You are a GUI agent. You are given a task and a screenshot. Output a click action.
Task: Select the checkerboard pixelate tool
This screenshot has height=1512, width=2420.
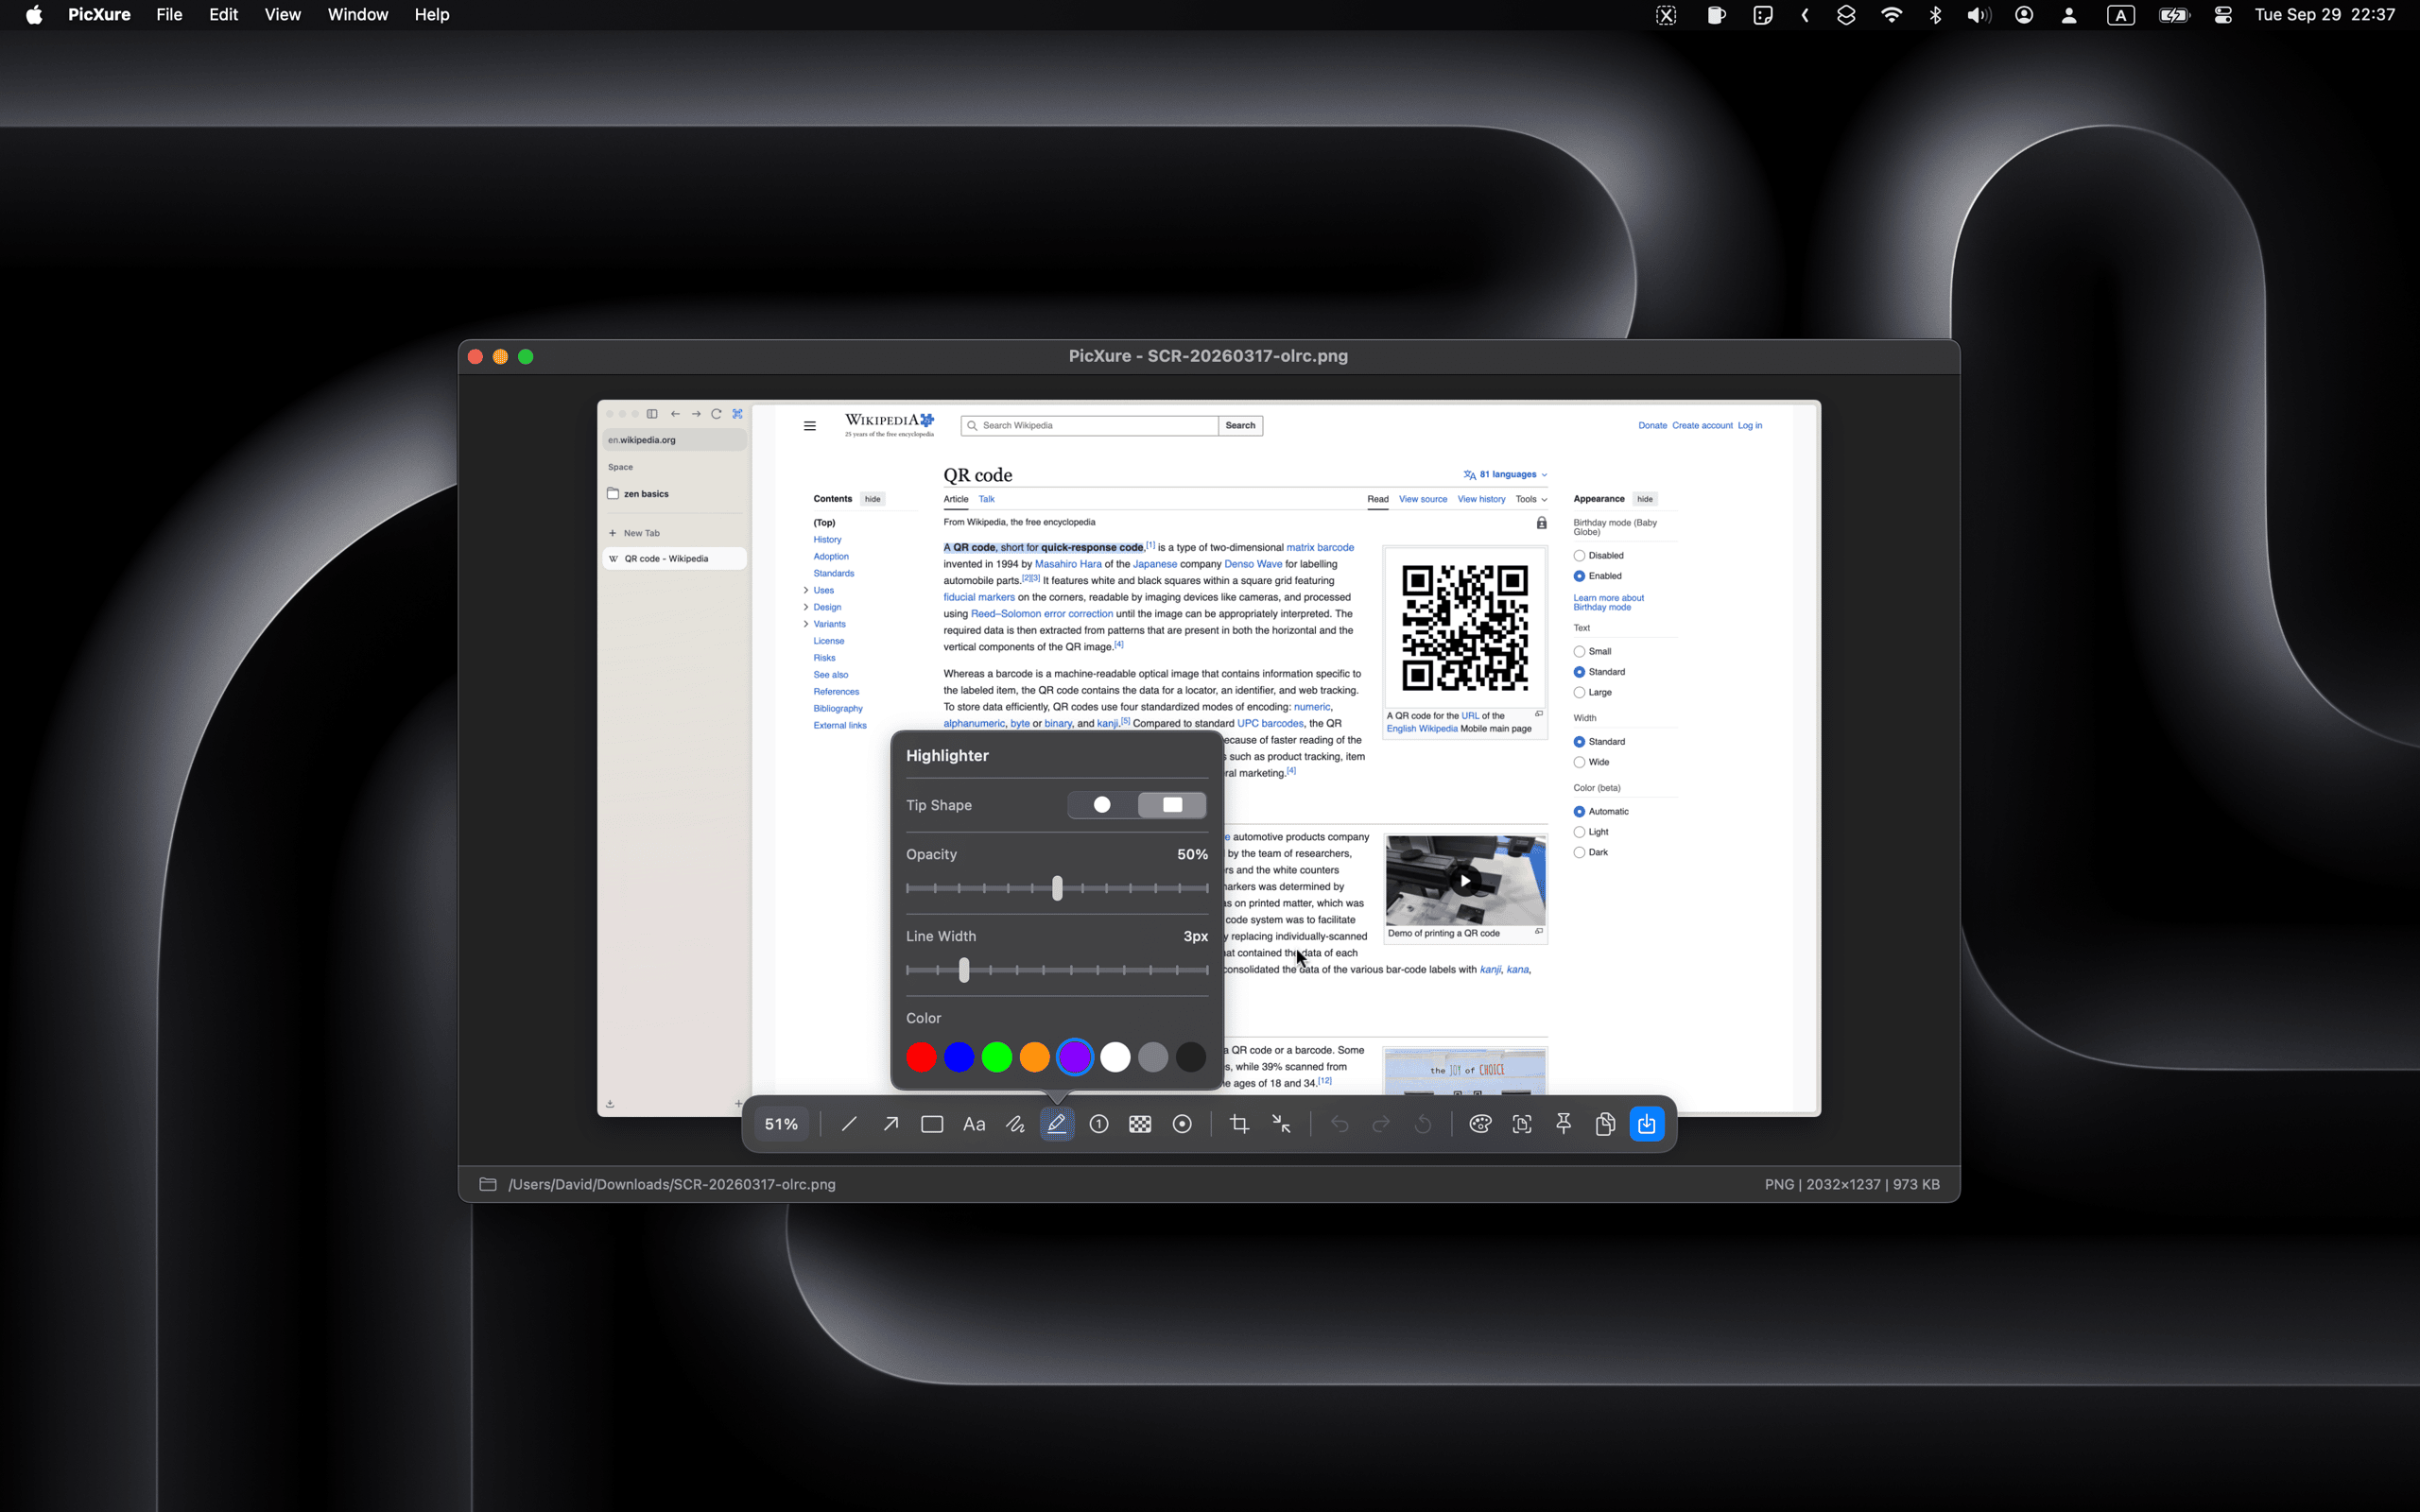tap(1140, 1124)
